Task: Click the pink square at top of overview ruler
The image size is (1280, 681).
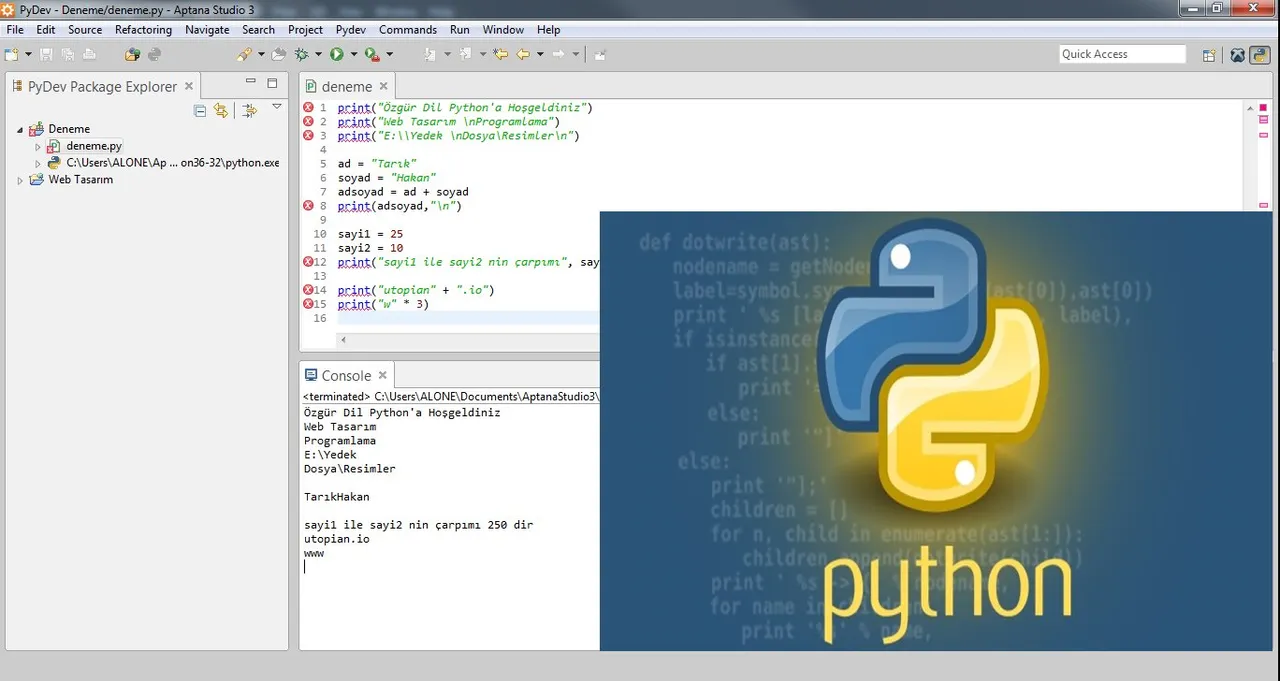Action: [1264, 107]
